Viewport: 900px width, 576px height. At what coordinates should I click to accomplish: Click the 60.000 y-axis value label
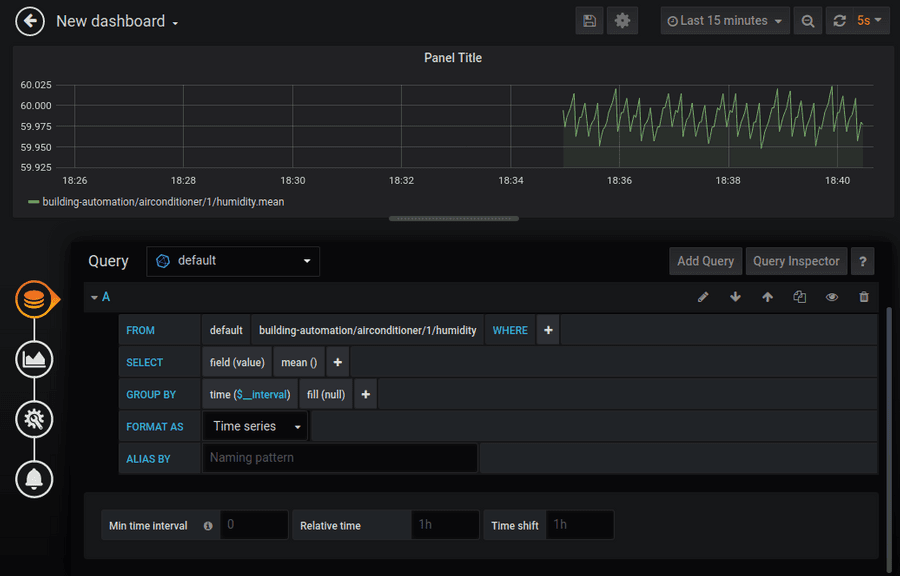tap(36, 106)
